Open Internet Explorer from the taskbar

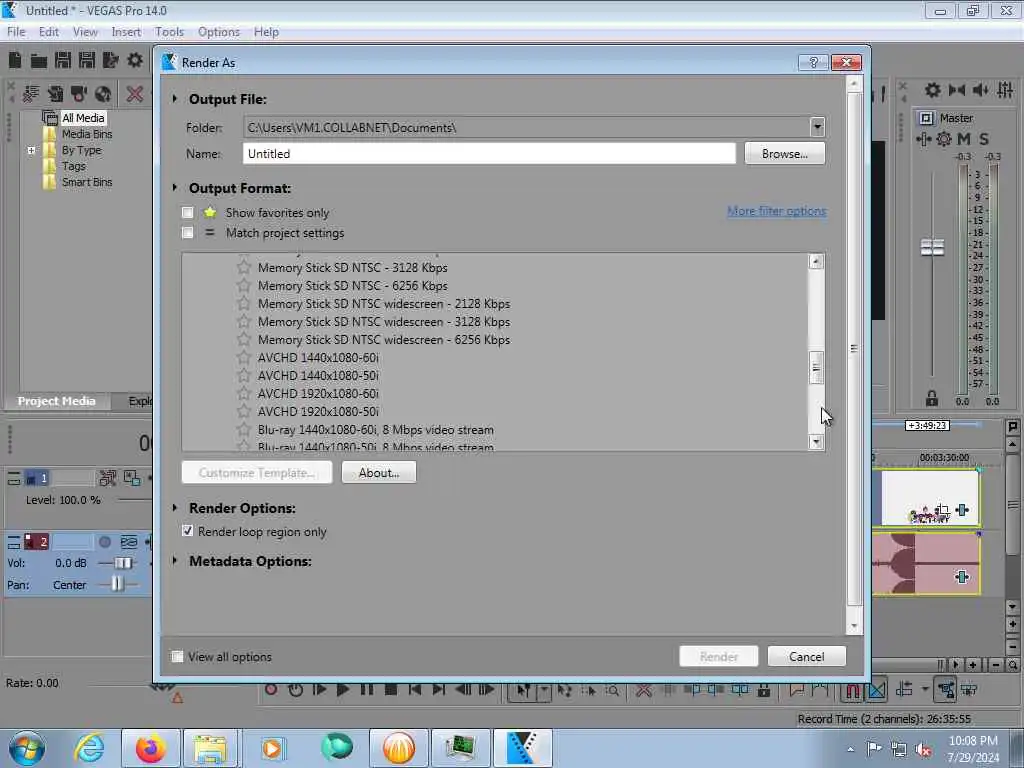pyautogui.click(x=89, y=748)
